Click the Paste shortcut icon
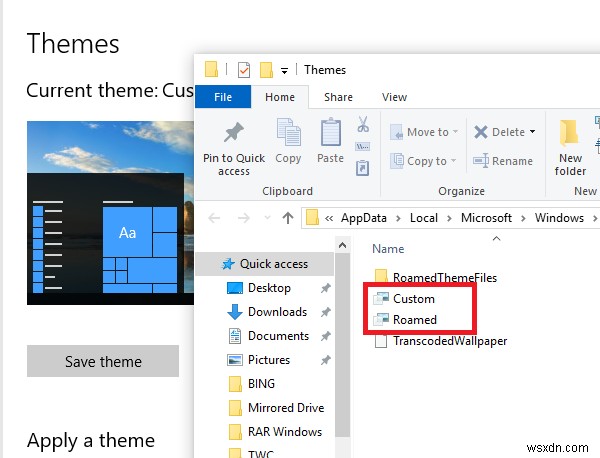Viewport: 600px width, 458px height. 362,168
